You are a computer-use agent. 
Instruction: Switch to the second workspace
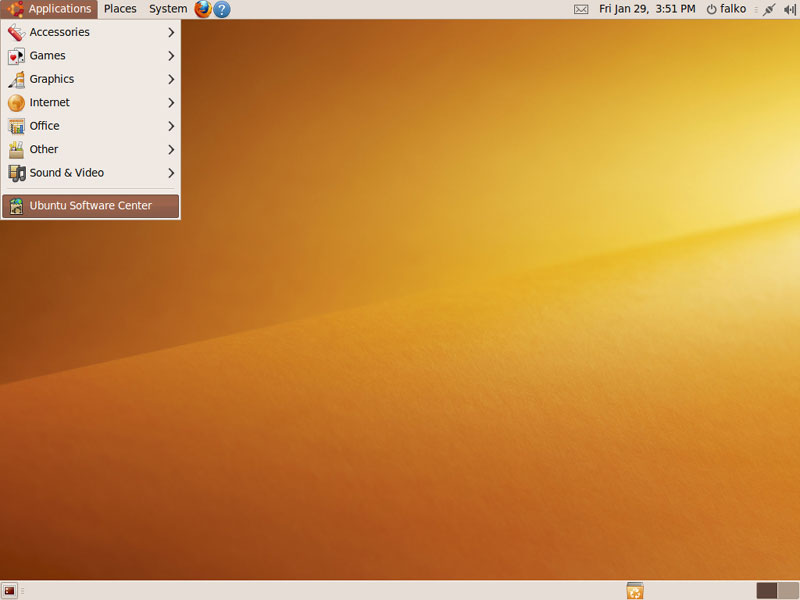(788, 591)
